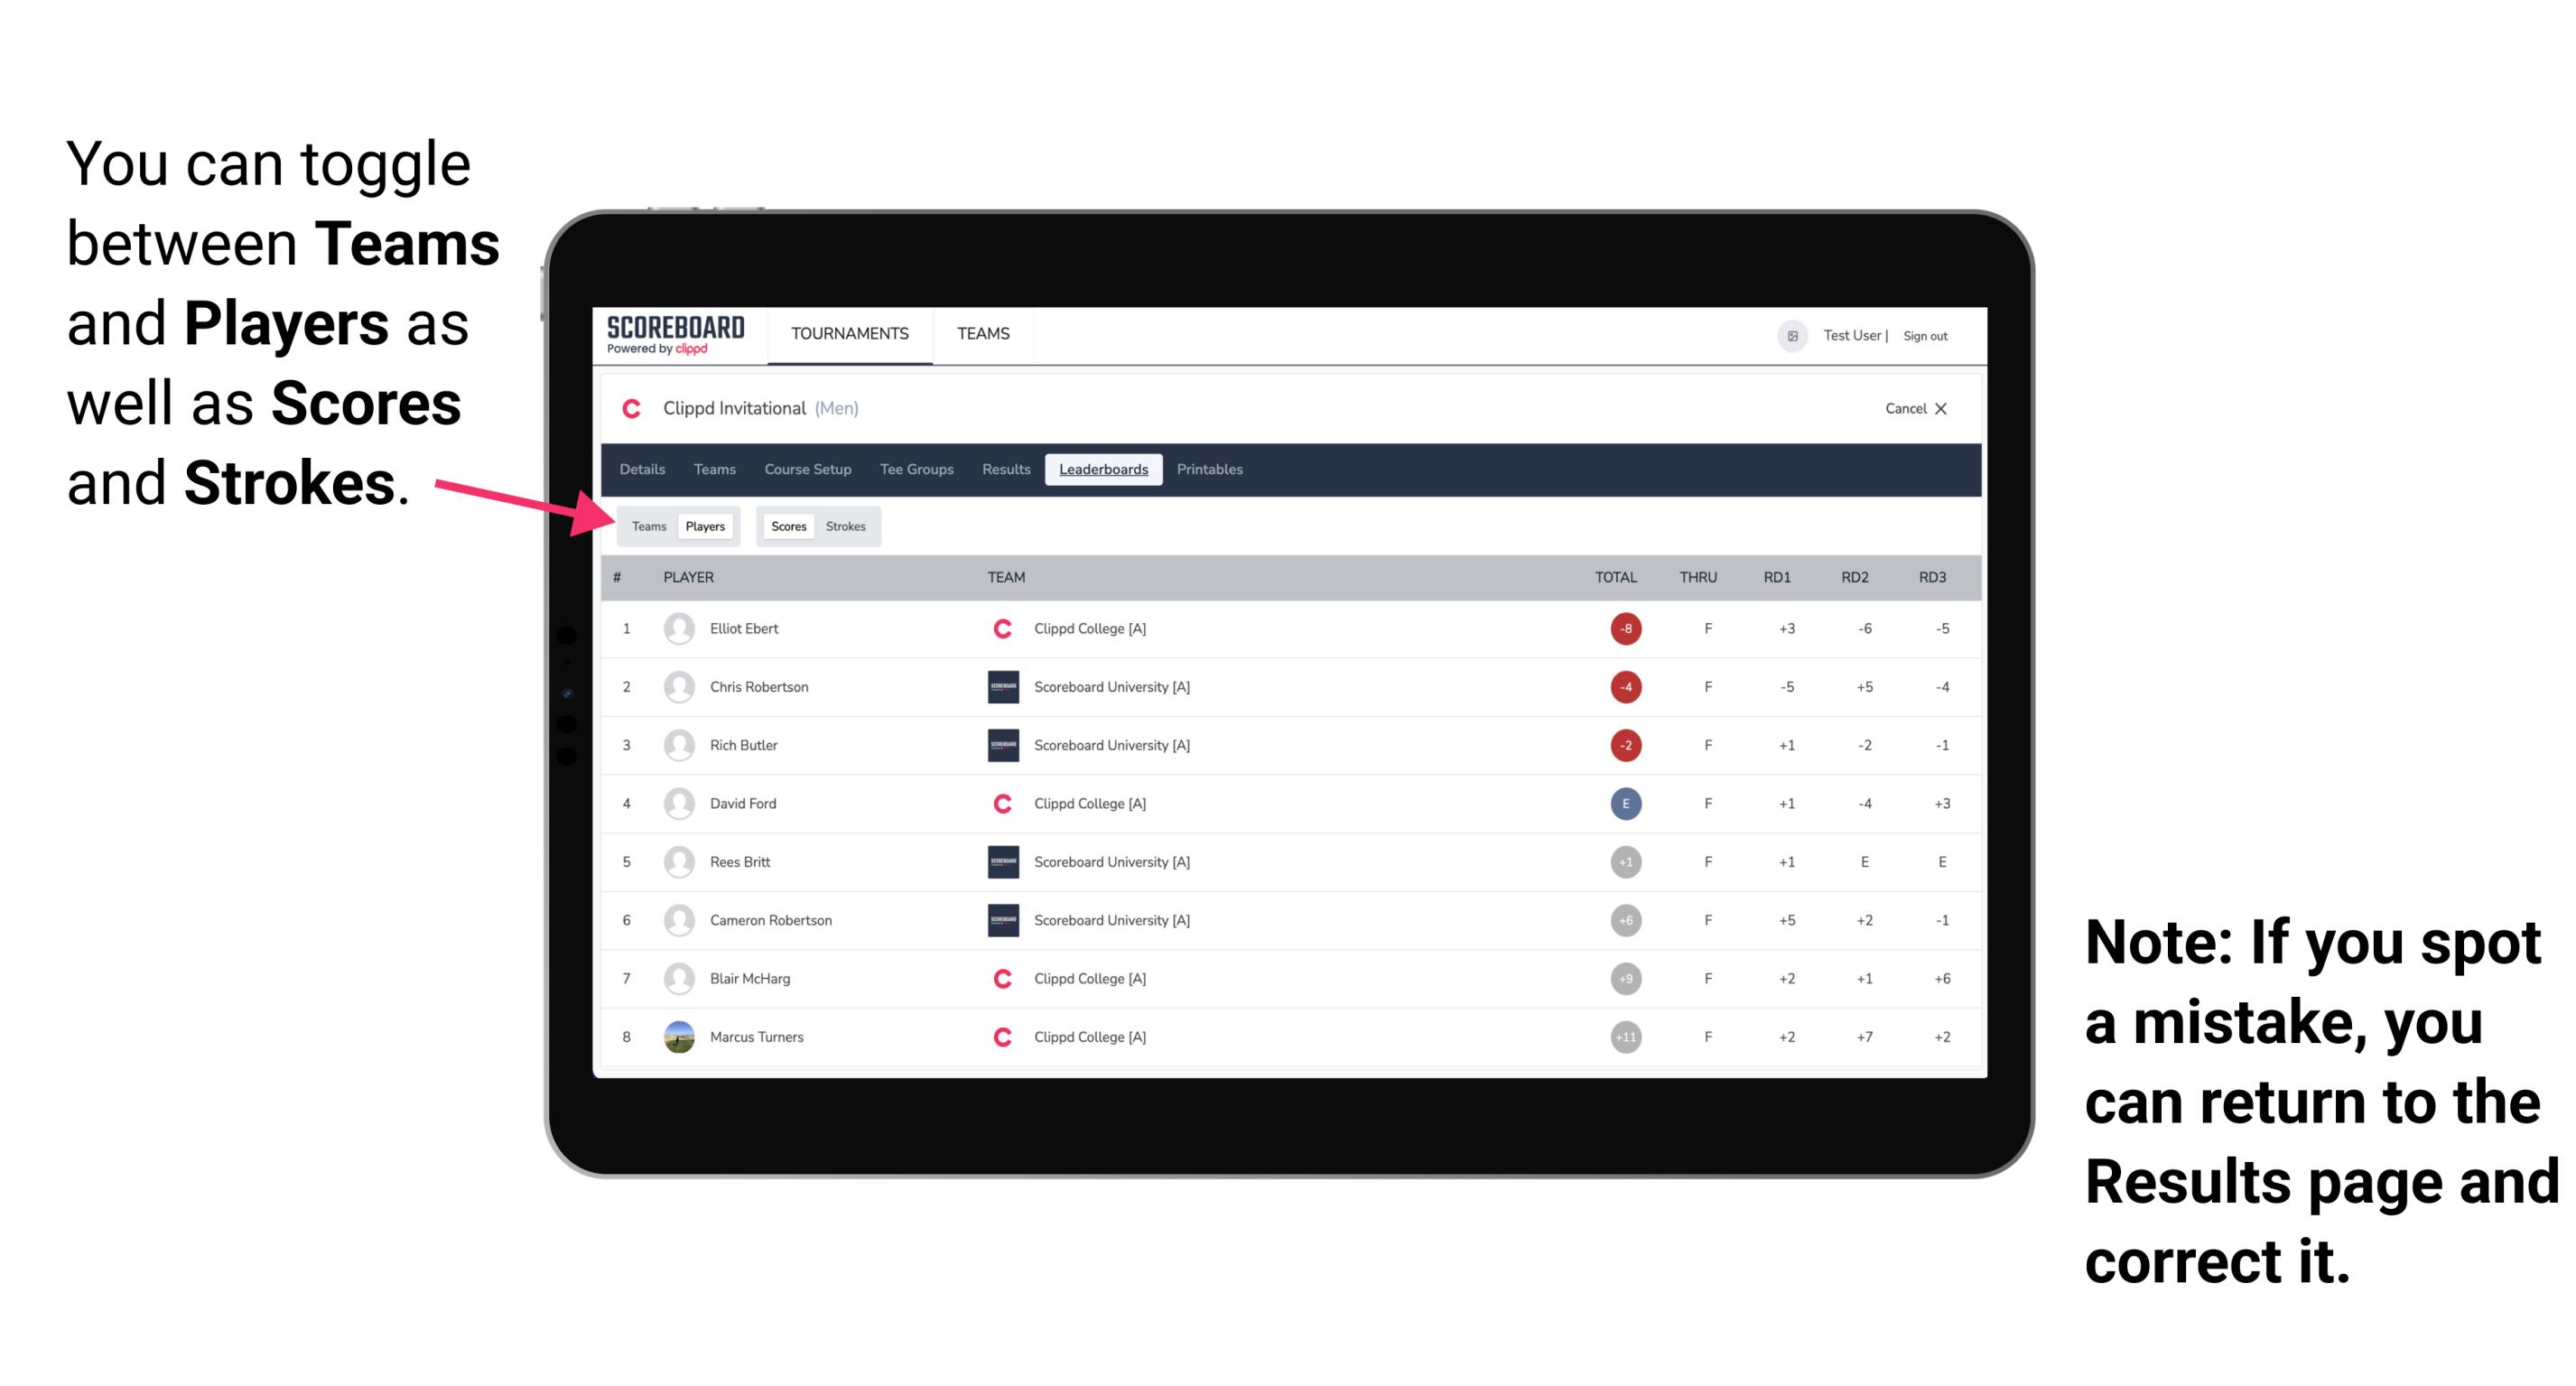Enable Strokes display mode

pyautogui.click(x=850, y=526)
